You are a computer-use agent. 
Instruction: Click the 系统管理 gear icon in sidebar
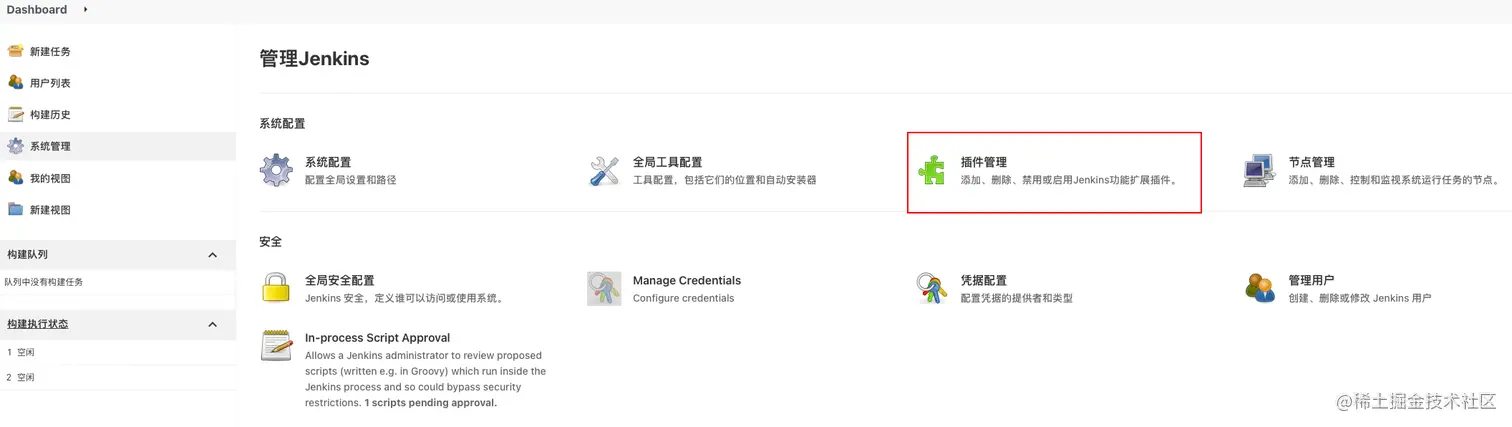[15, 146]
